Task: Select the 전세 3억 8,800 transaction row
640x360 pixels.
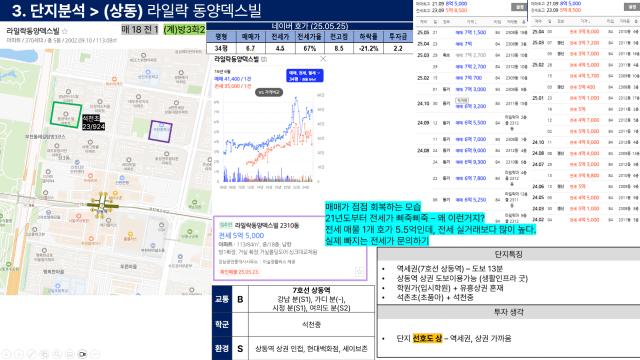Action: pos(585,176)
